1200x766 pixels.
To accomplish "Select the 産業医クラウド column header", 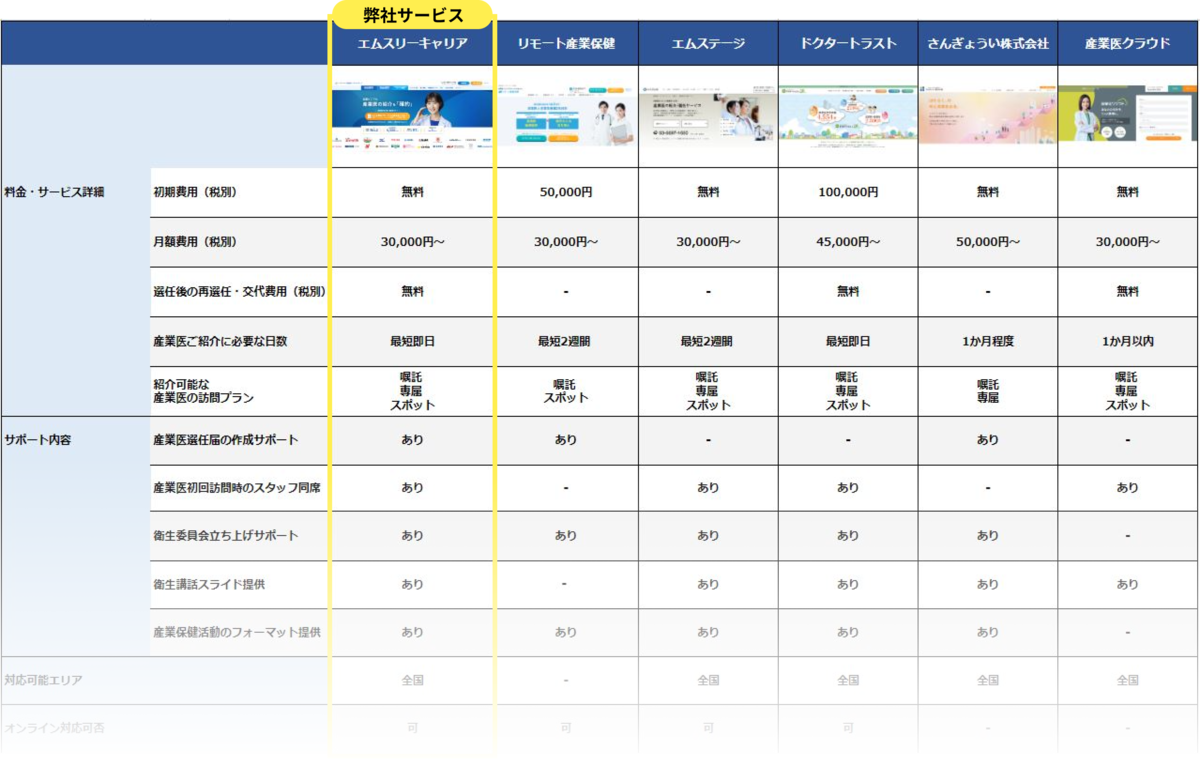I will [1128, 44].
